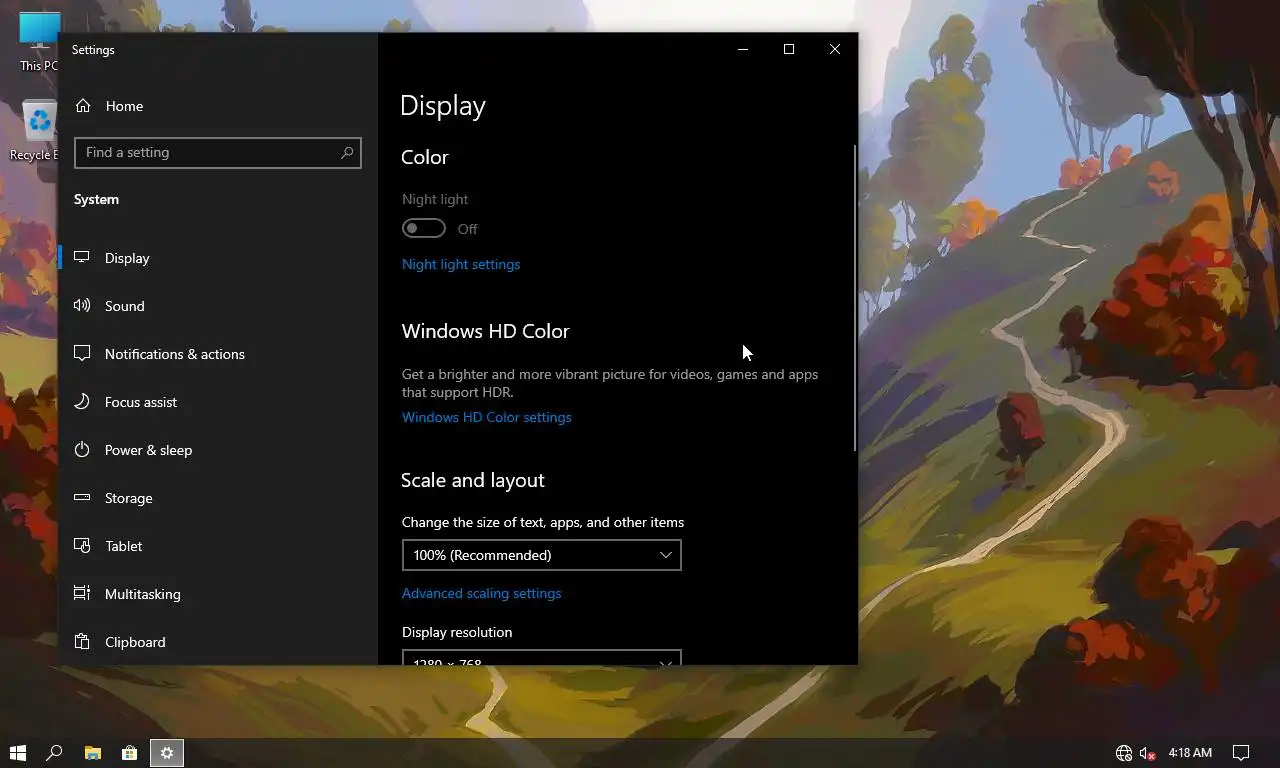Image resolution: width=1280 pixels, height=768 pixels.
Task: Click the Multitasking icon in sidebar
Action: click(x=82, y=594)
